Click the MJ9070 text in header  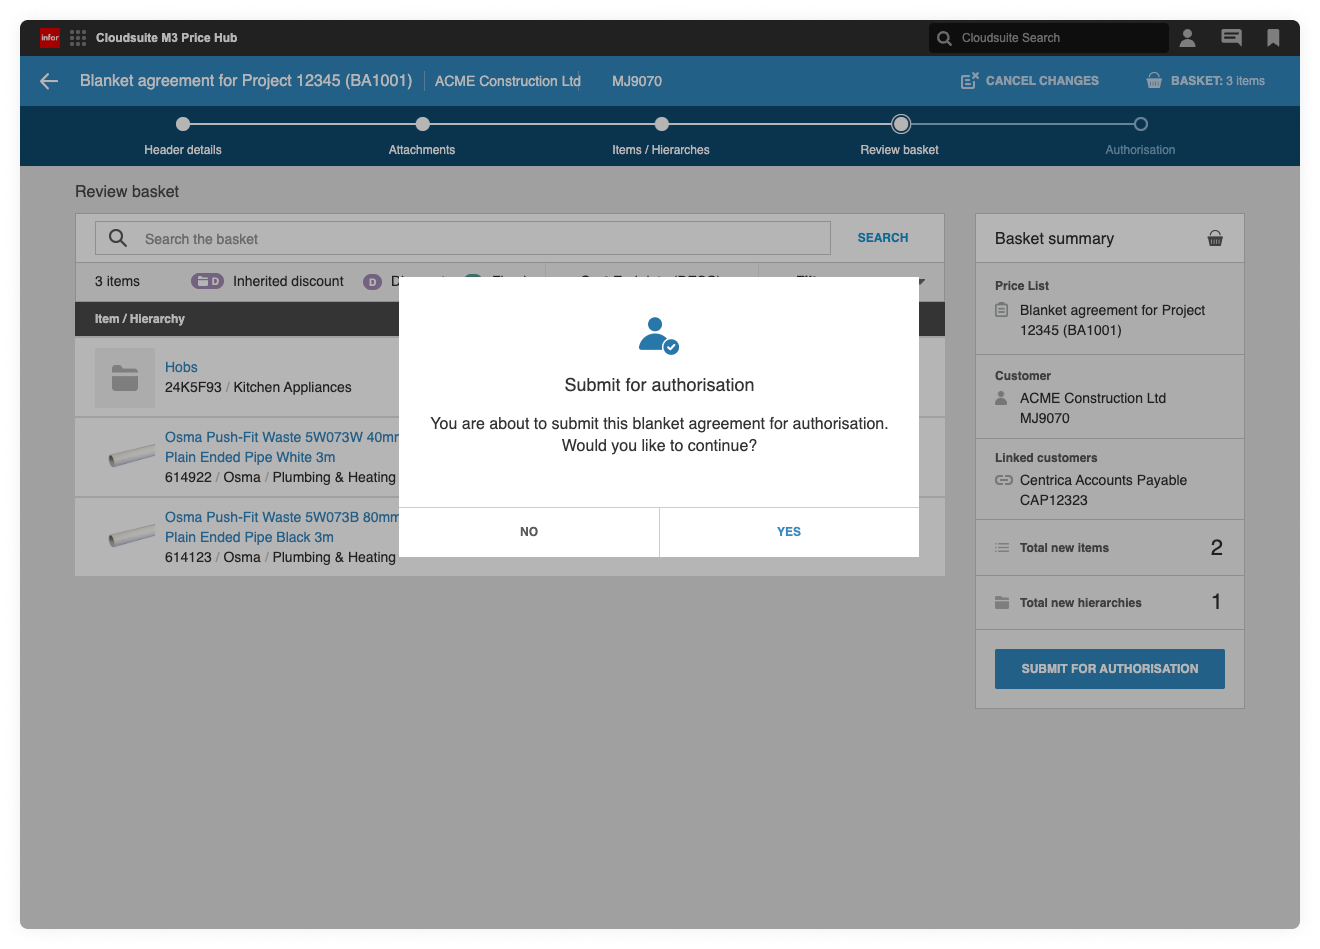(x=637, y=81)
